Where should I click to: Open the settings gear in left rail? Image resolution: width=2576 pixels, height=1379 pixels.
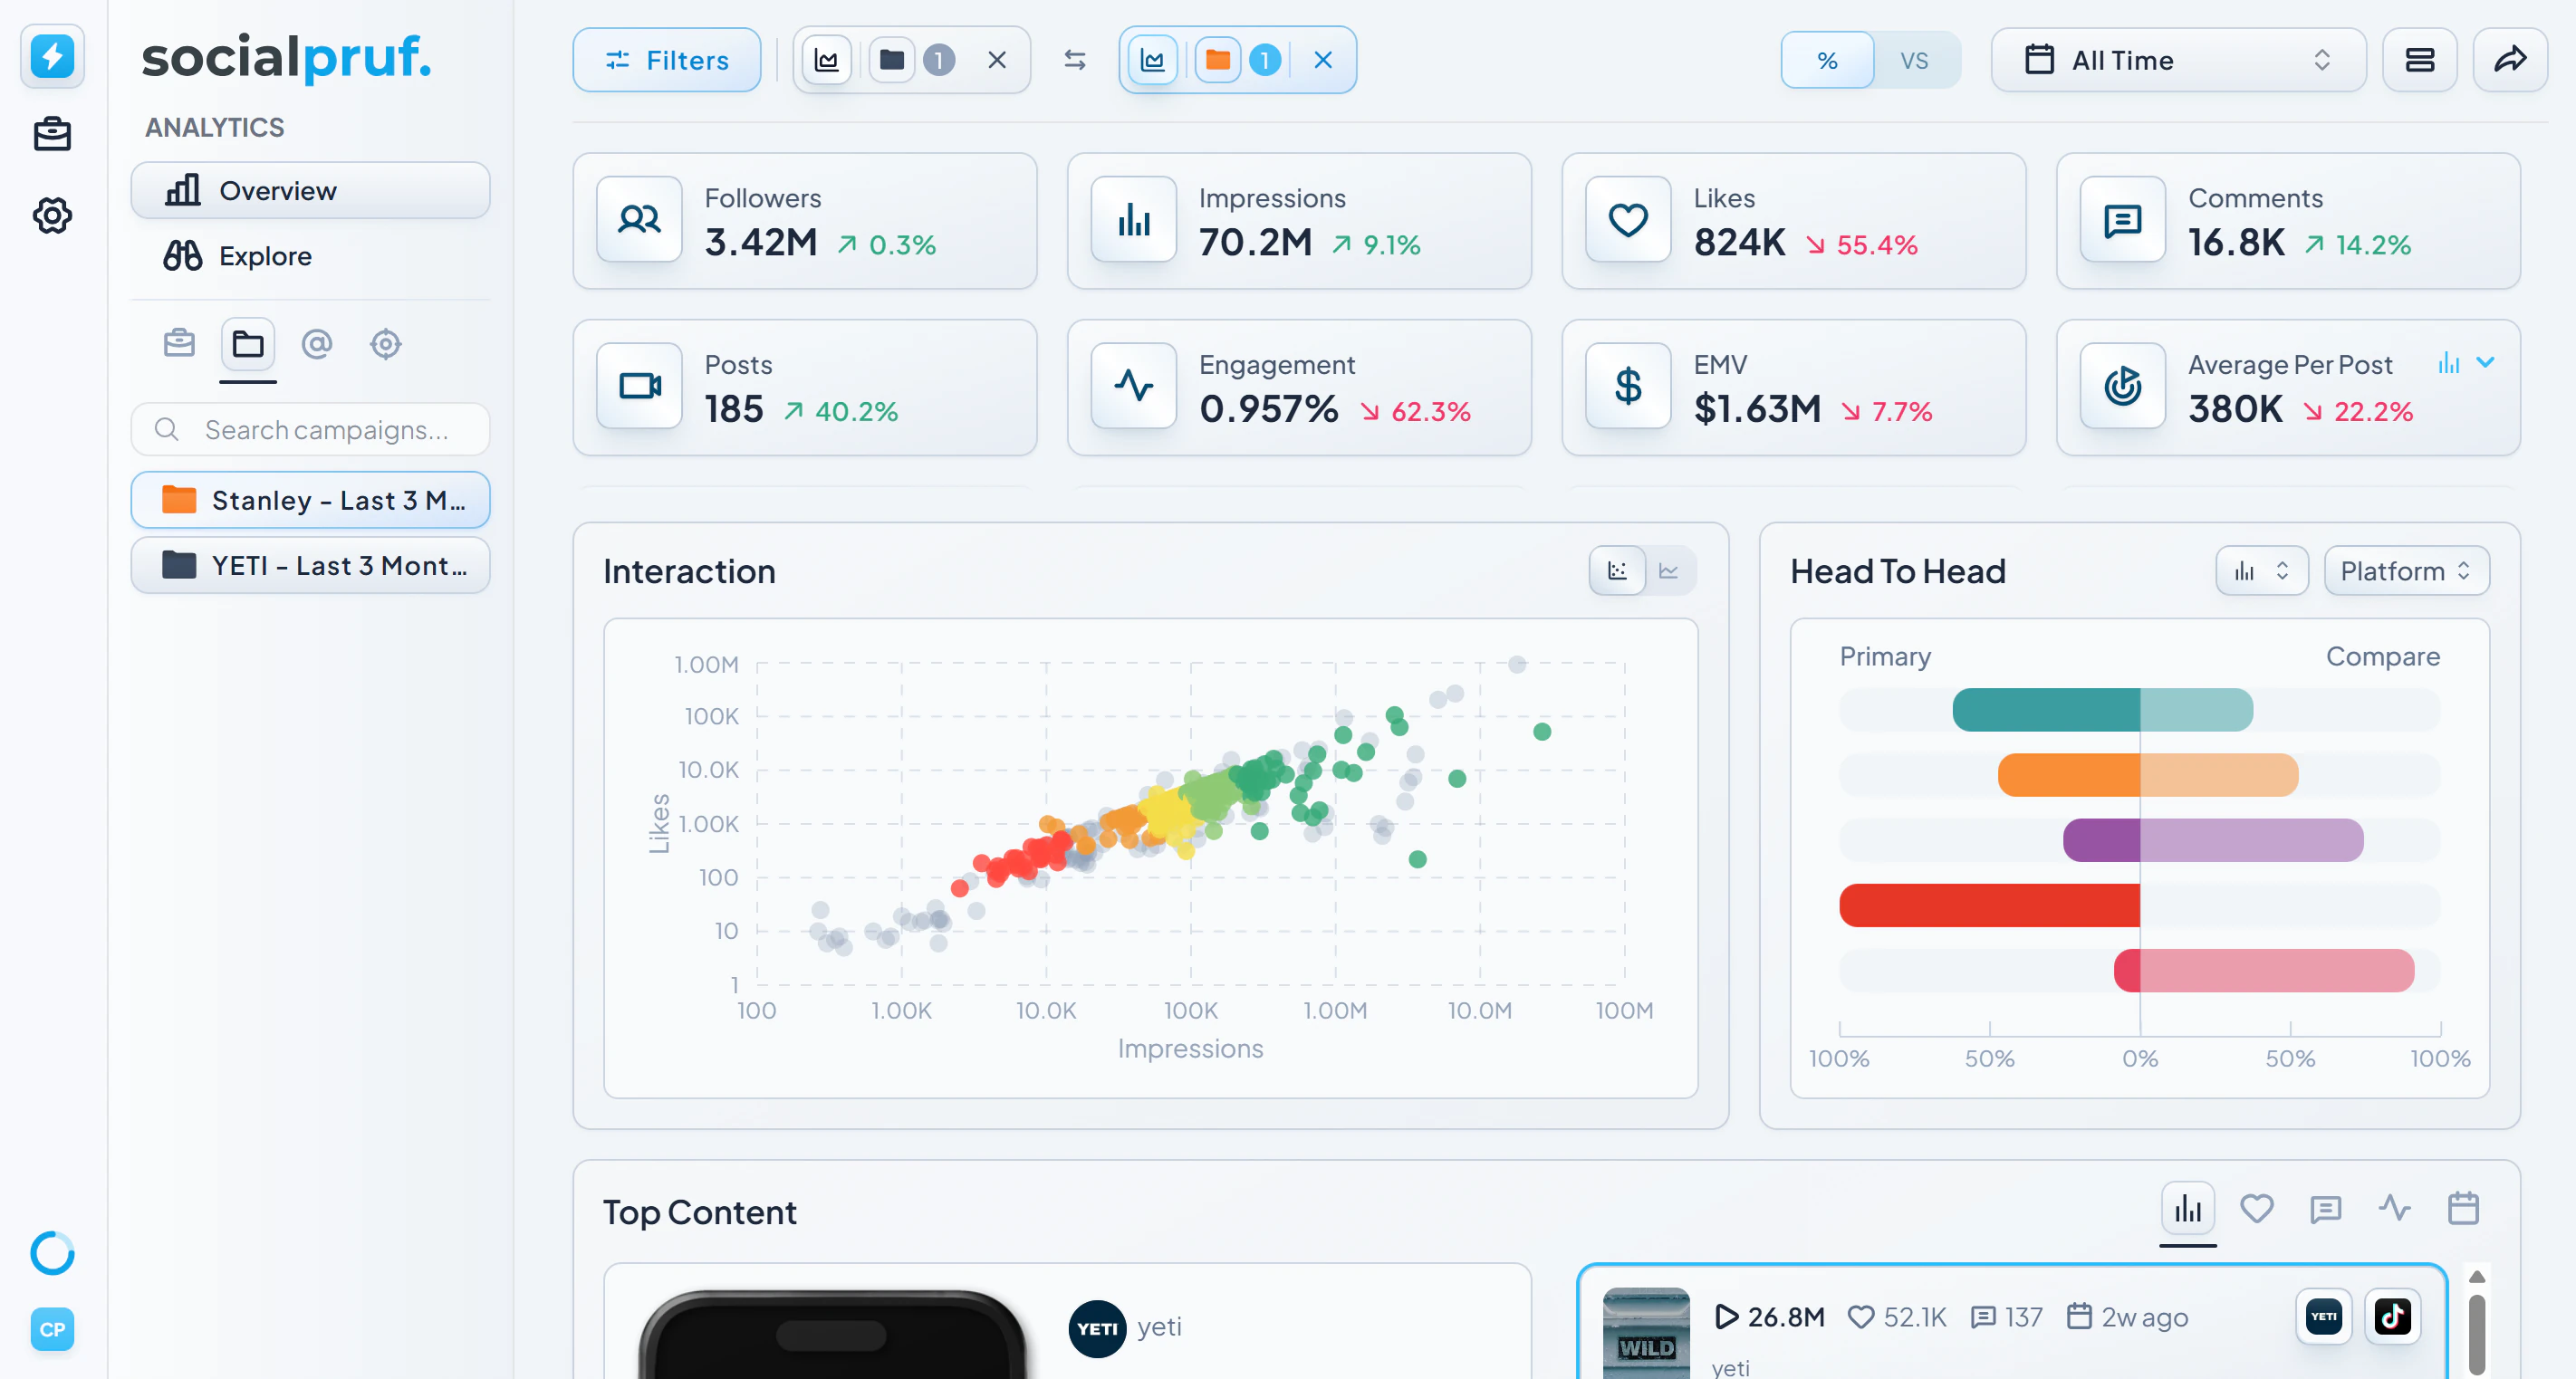point(52,215)
